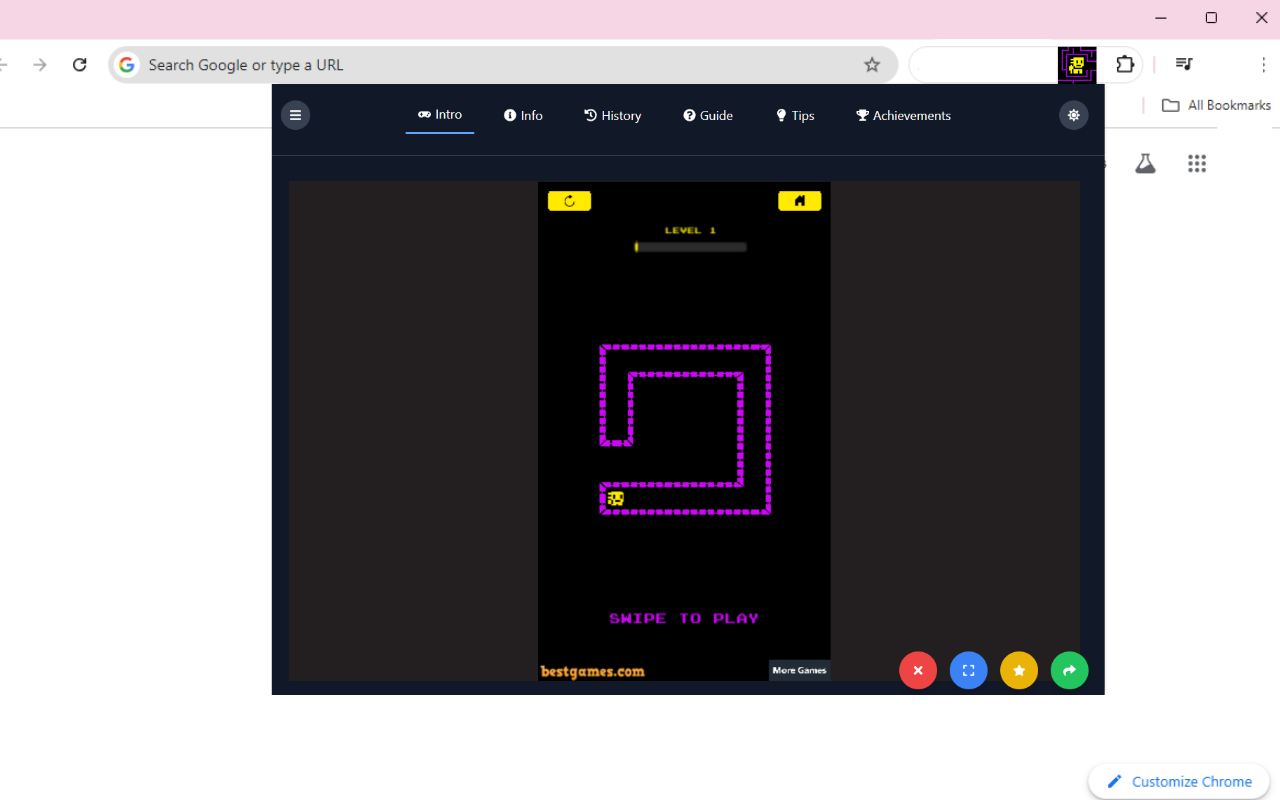Open the bestgames.com link
The image size is (1280, 800).
(x=592, y=671)
